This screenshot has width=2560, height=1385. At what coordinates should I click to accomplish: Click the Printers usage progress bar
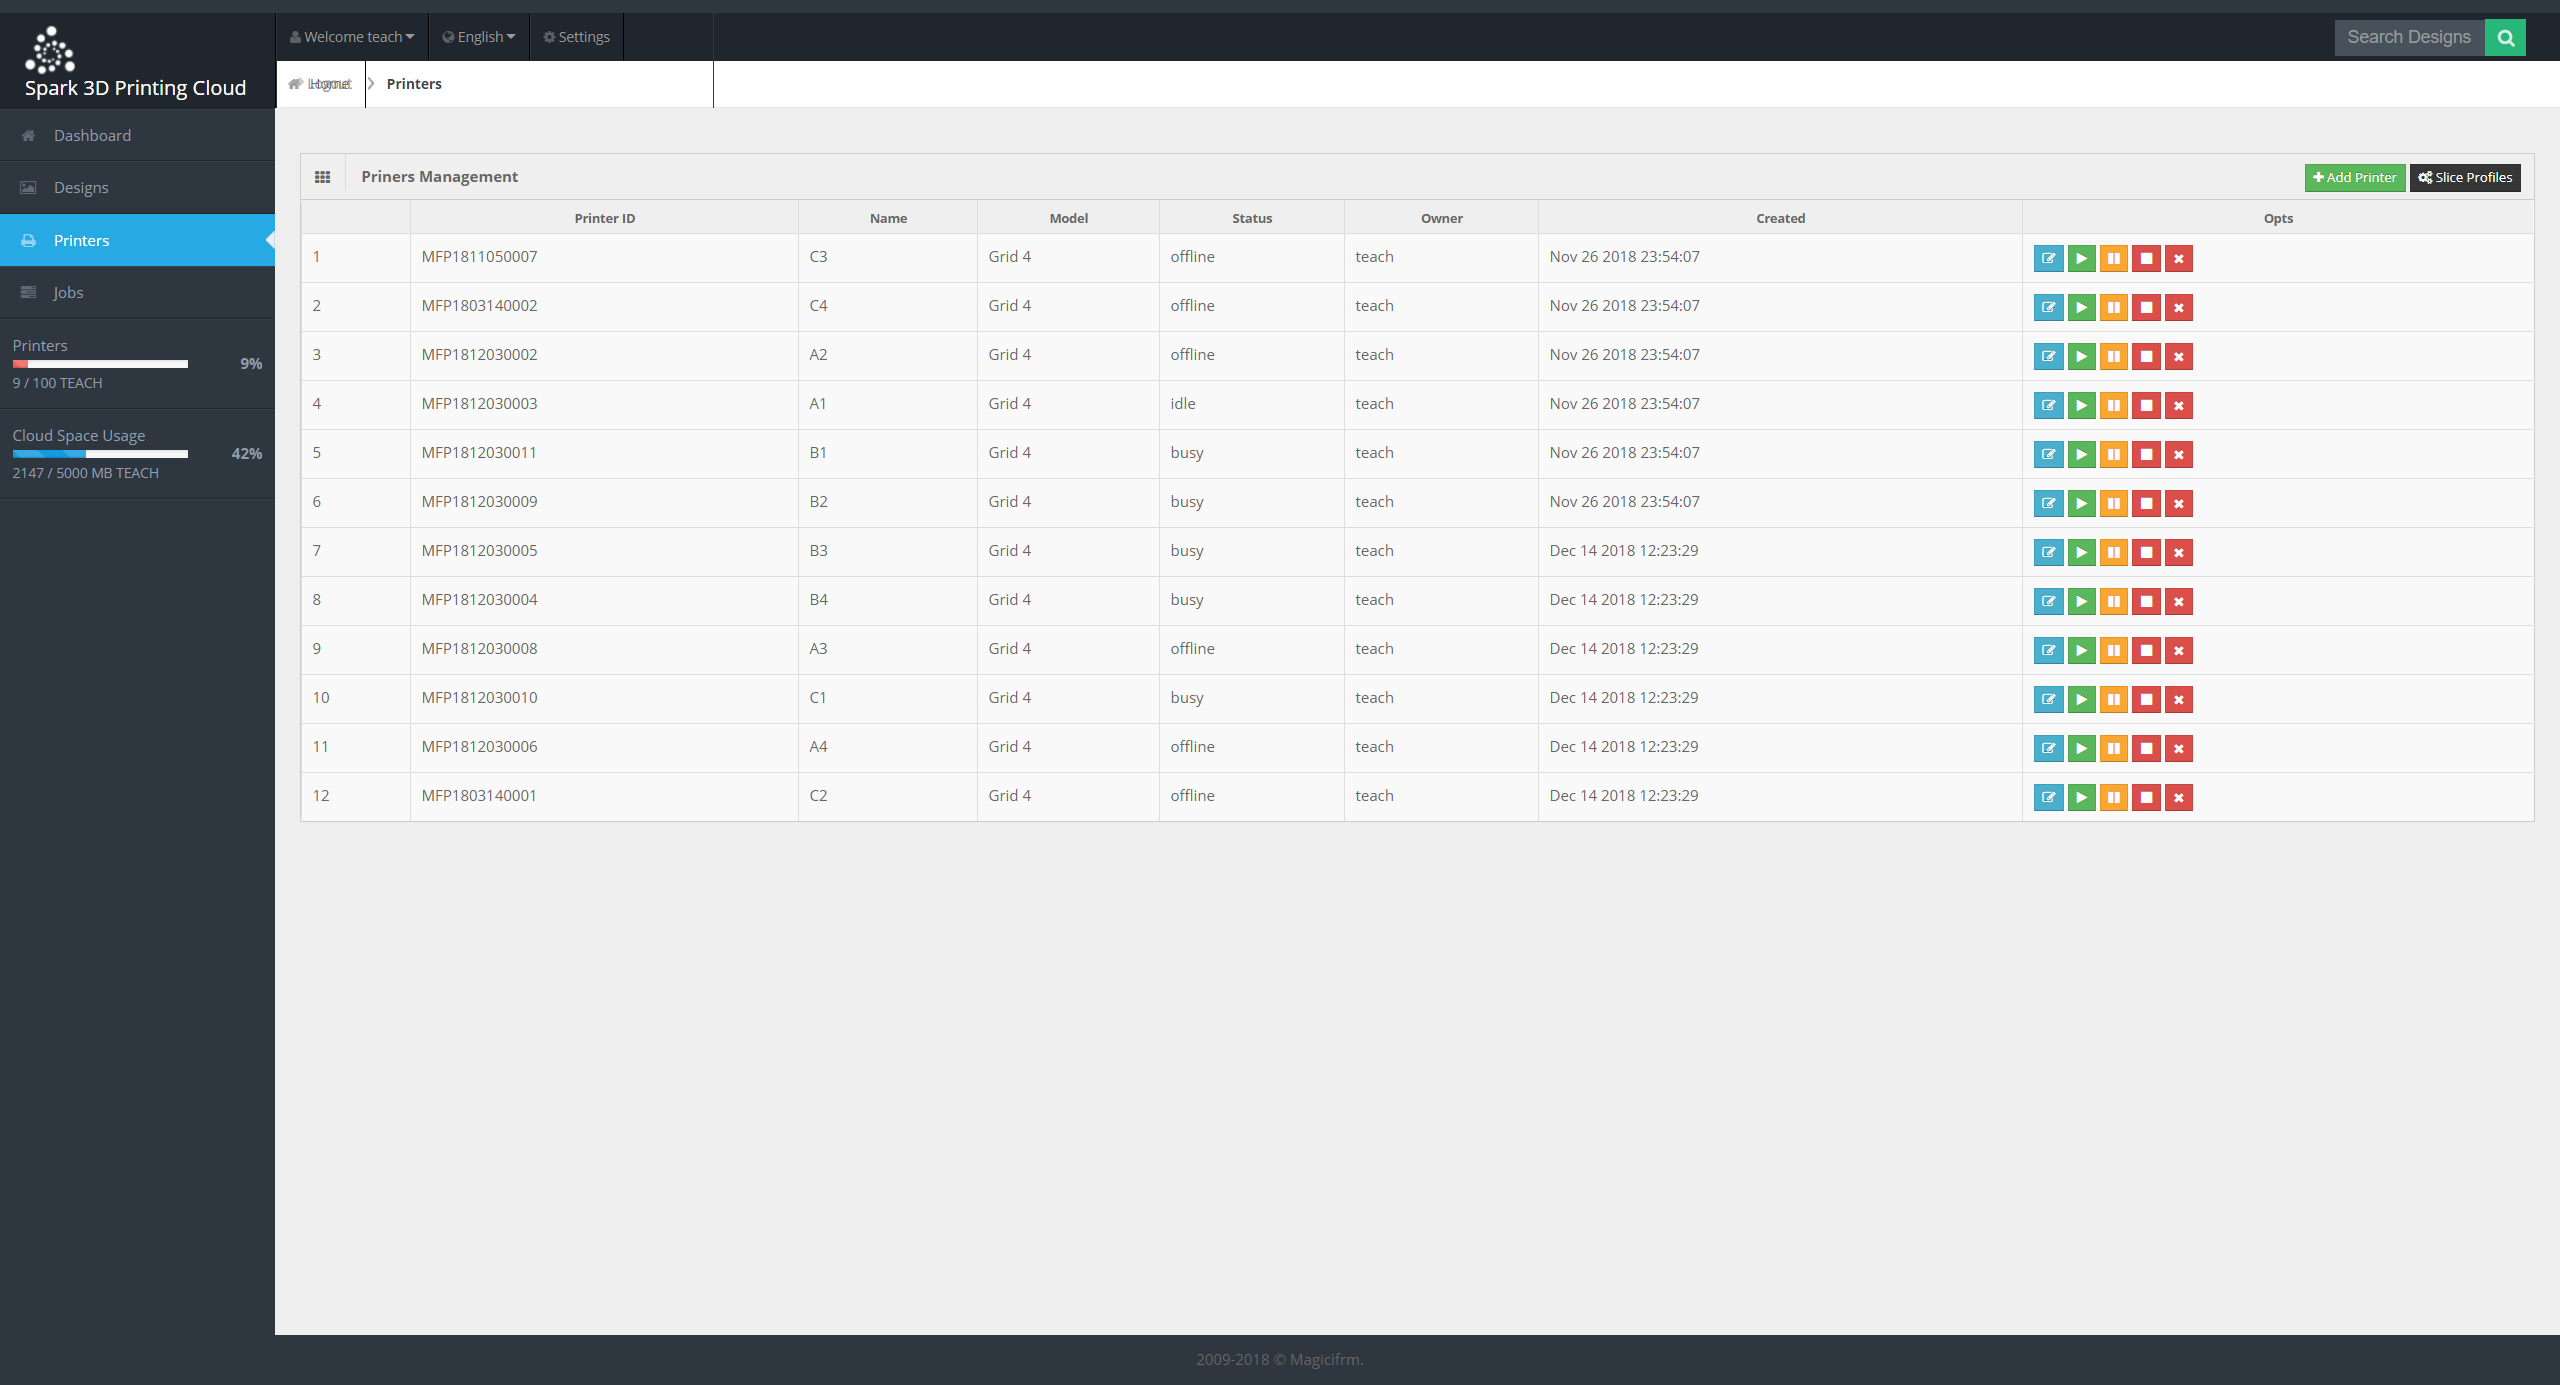pos(100,364)
